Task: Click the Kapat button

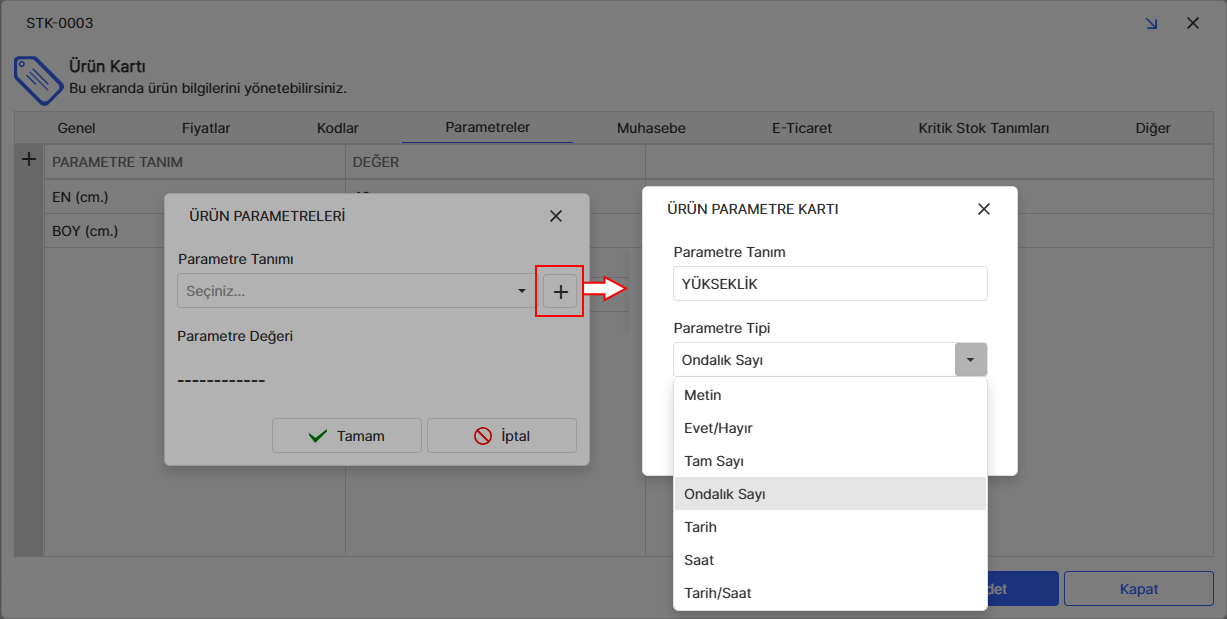Action: coord(1138,589)
